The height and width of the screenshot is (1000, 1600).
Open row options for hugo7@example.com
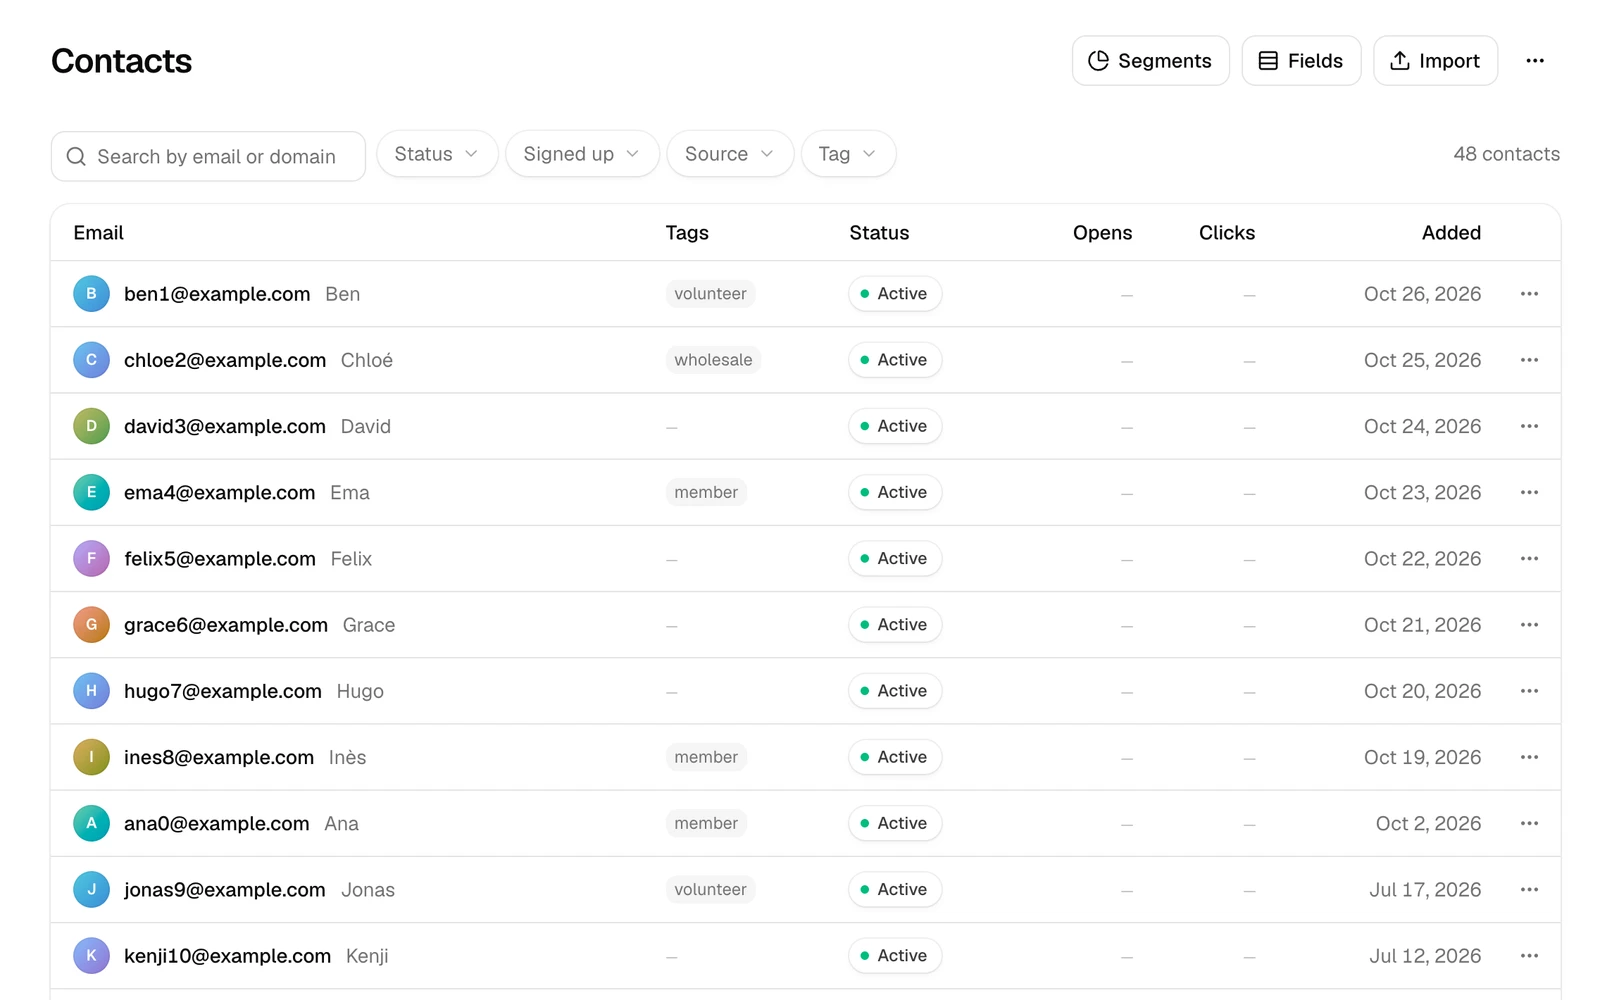[1529, 691]
